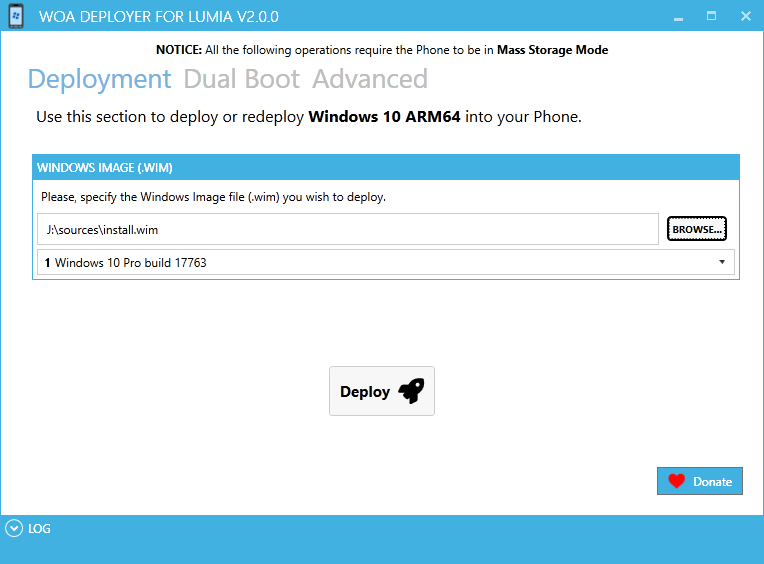The height and width of the screenshot is (564, 764).
Task: Open the Advanced tab
Action: pyautogui.click(x=370, y=79)
